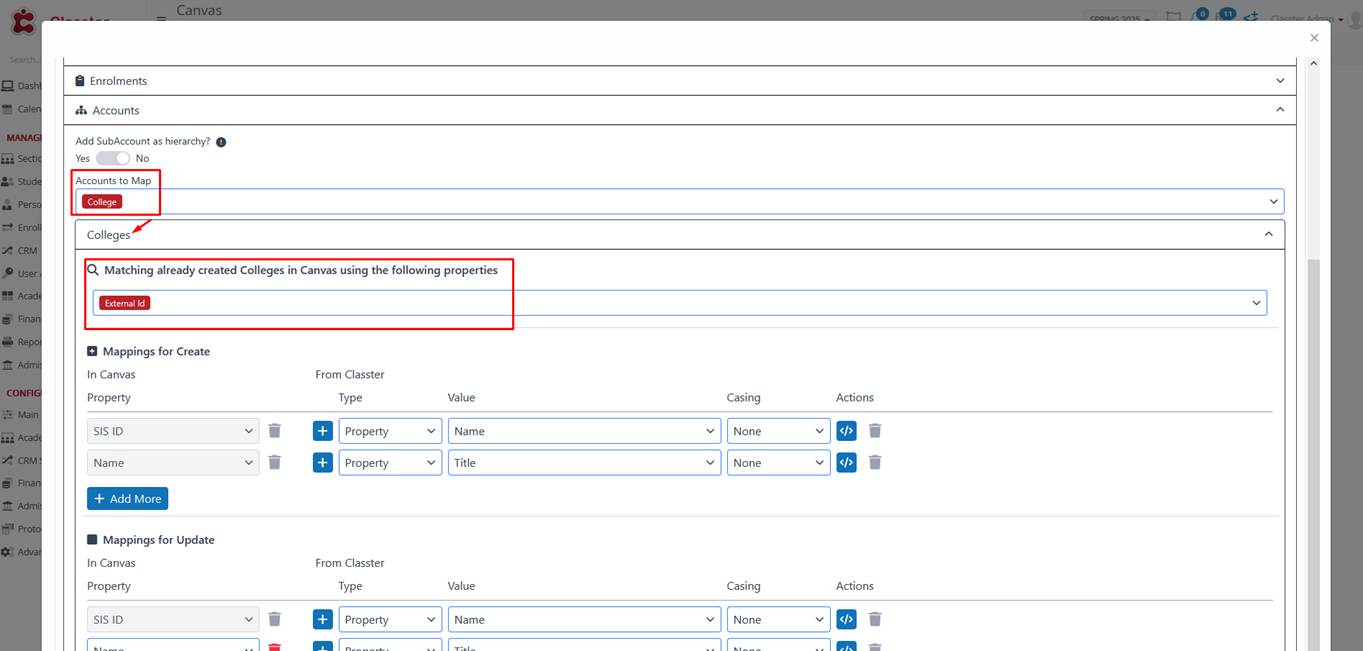Delete SIS ID property in Create mappings
The image size is (1363, 651).
coord(275,431)
